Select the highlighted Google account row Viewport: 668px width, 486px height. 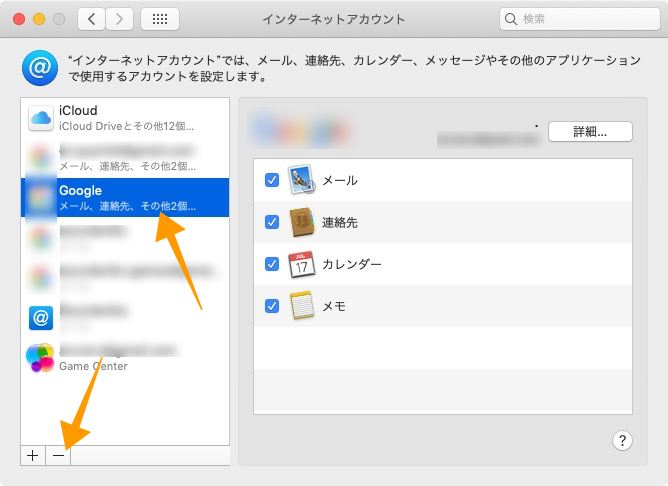pos(125,198)
